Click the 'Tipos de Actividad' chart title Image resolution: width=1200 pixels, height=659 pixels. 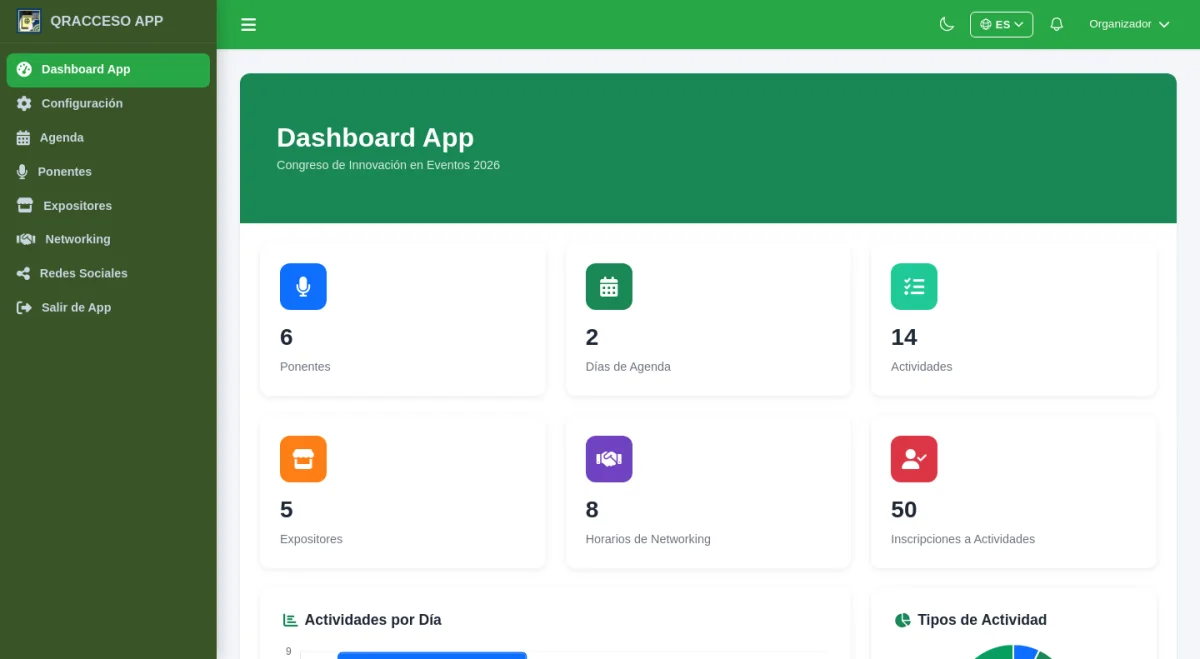point(982,620)
